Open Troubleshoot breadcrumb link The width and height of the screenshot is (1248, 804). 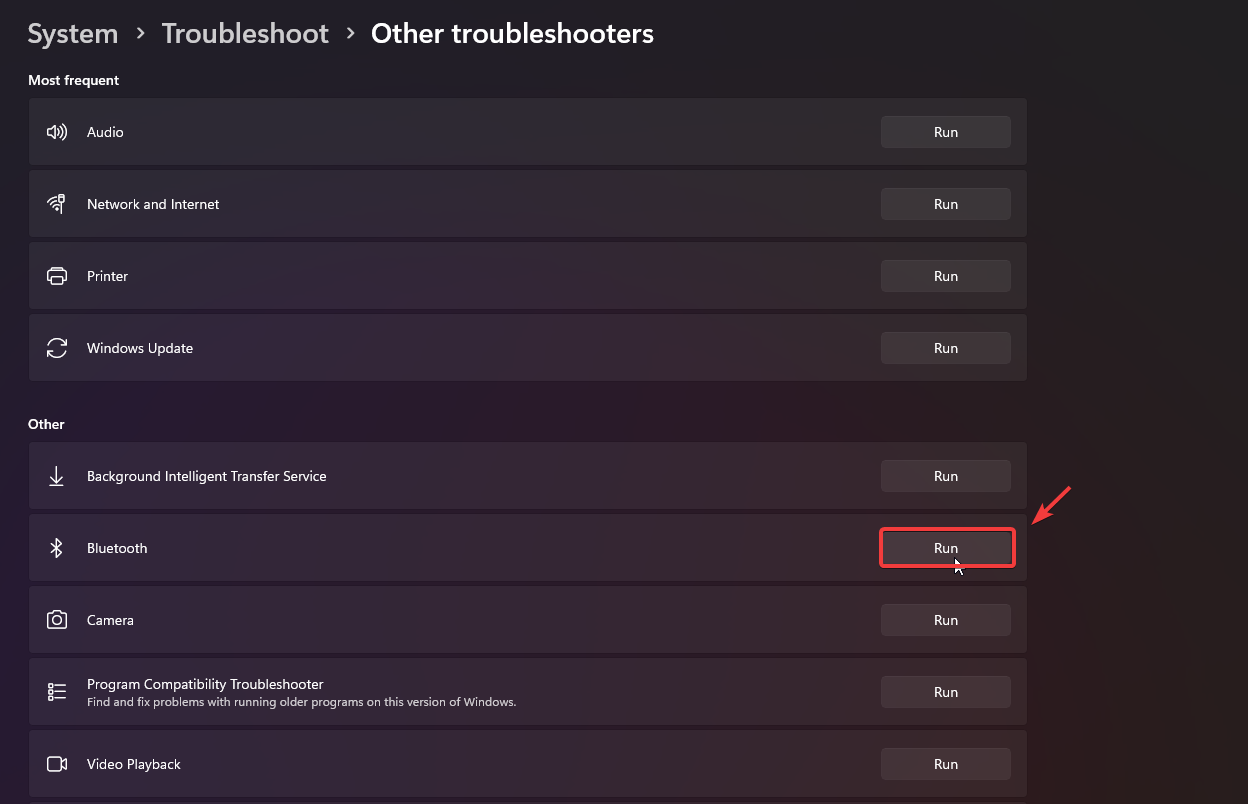(245, 34)
